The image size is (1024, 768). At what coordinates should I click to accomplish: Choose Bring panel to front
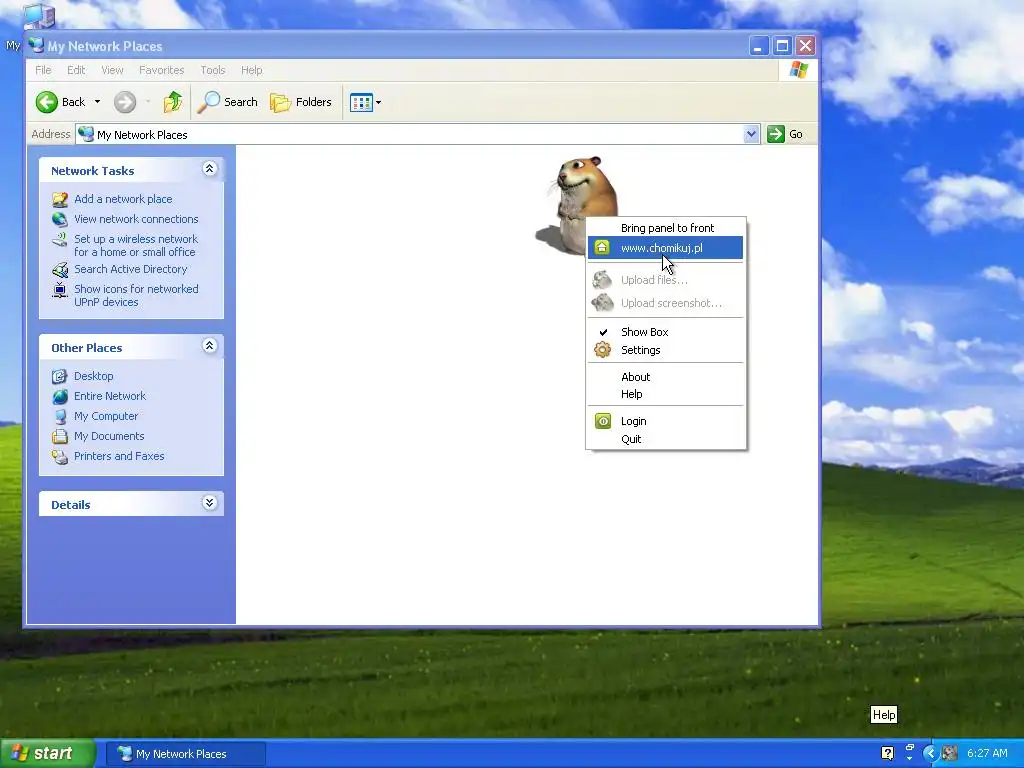(665, 228)
